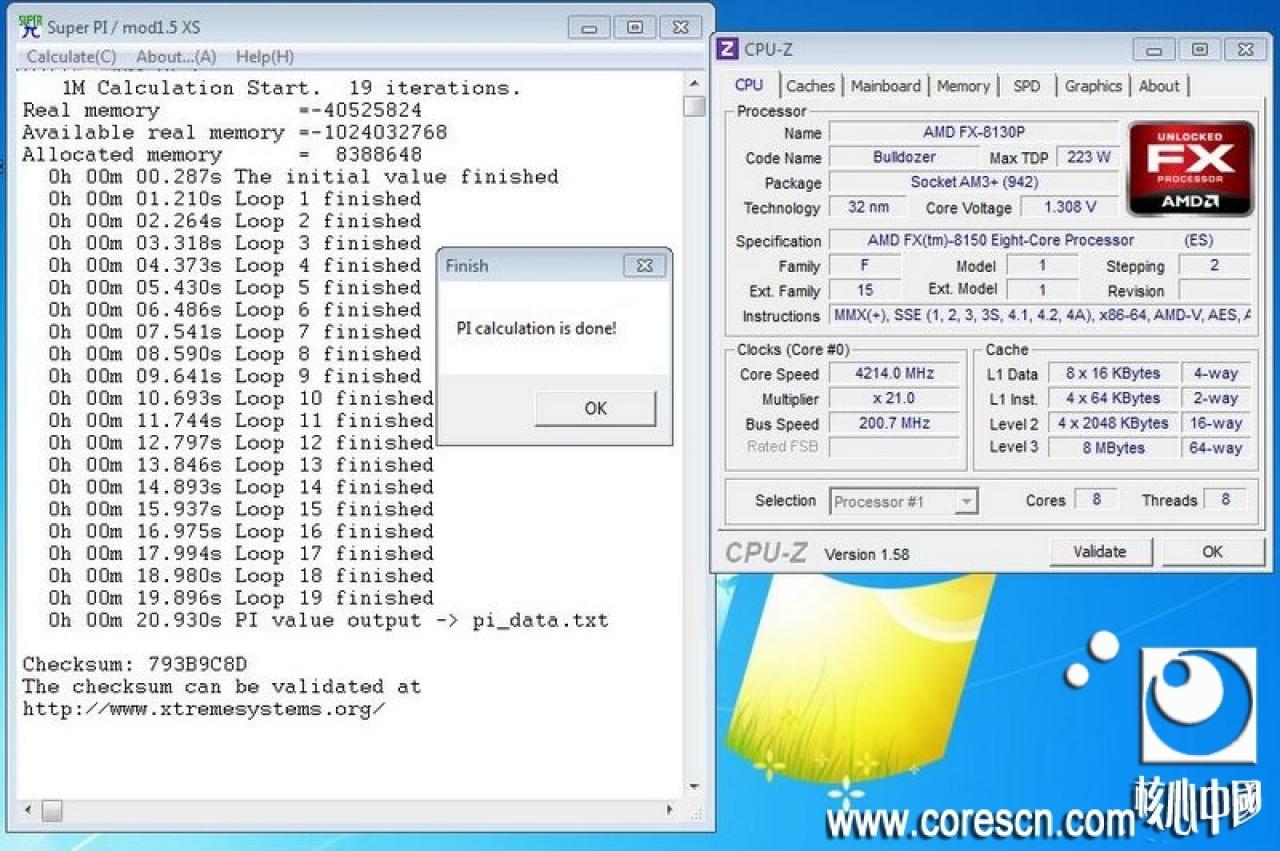
Task: Maximize the Super PI window
Action: [635, 27]
